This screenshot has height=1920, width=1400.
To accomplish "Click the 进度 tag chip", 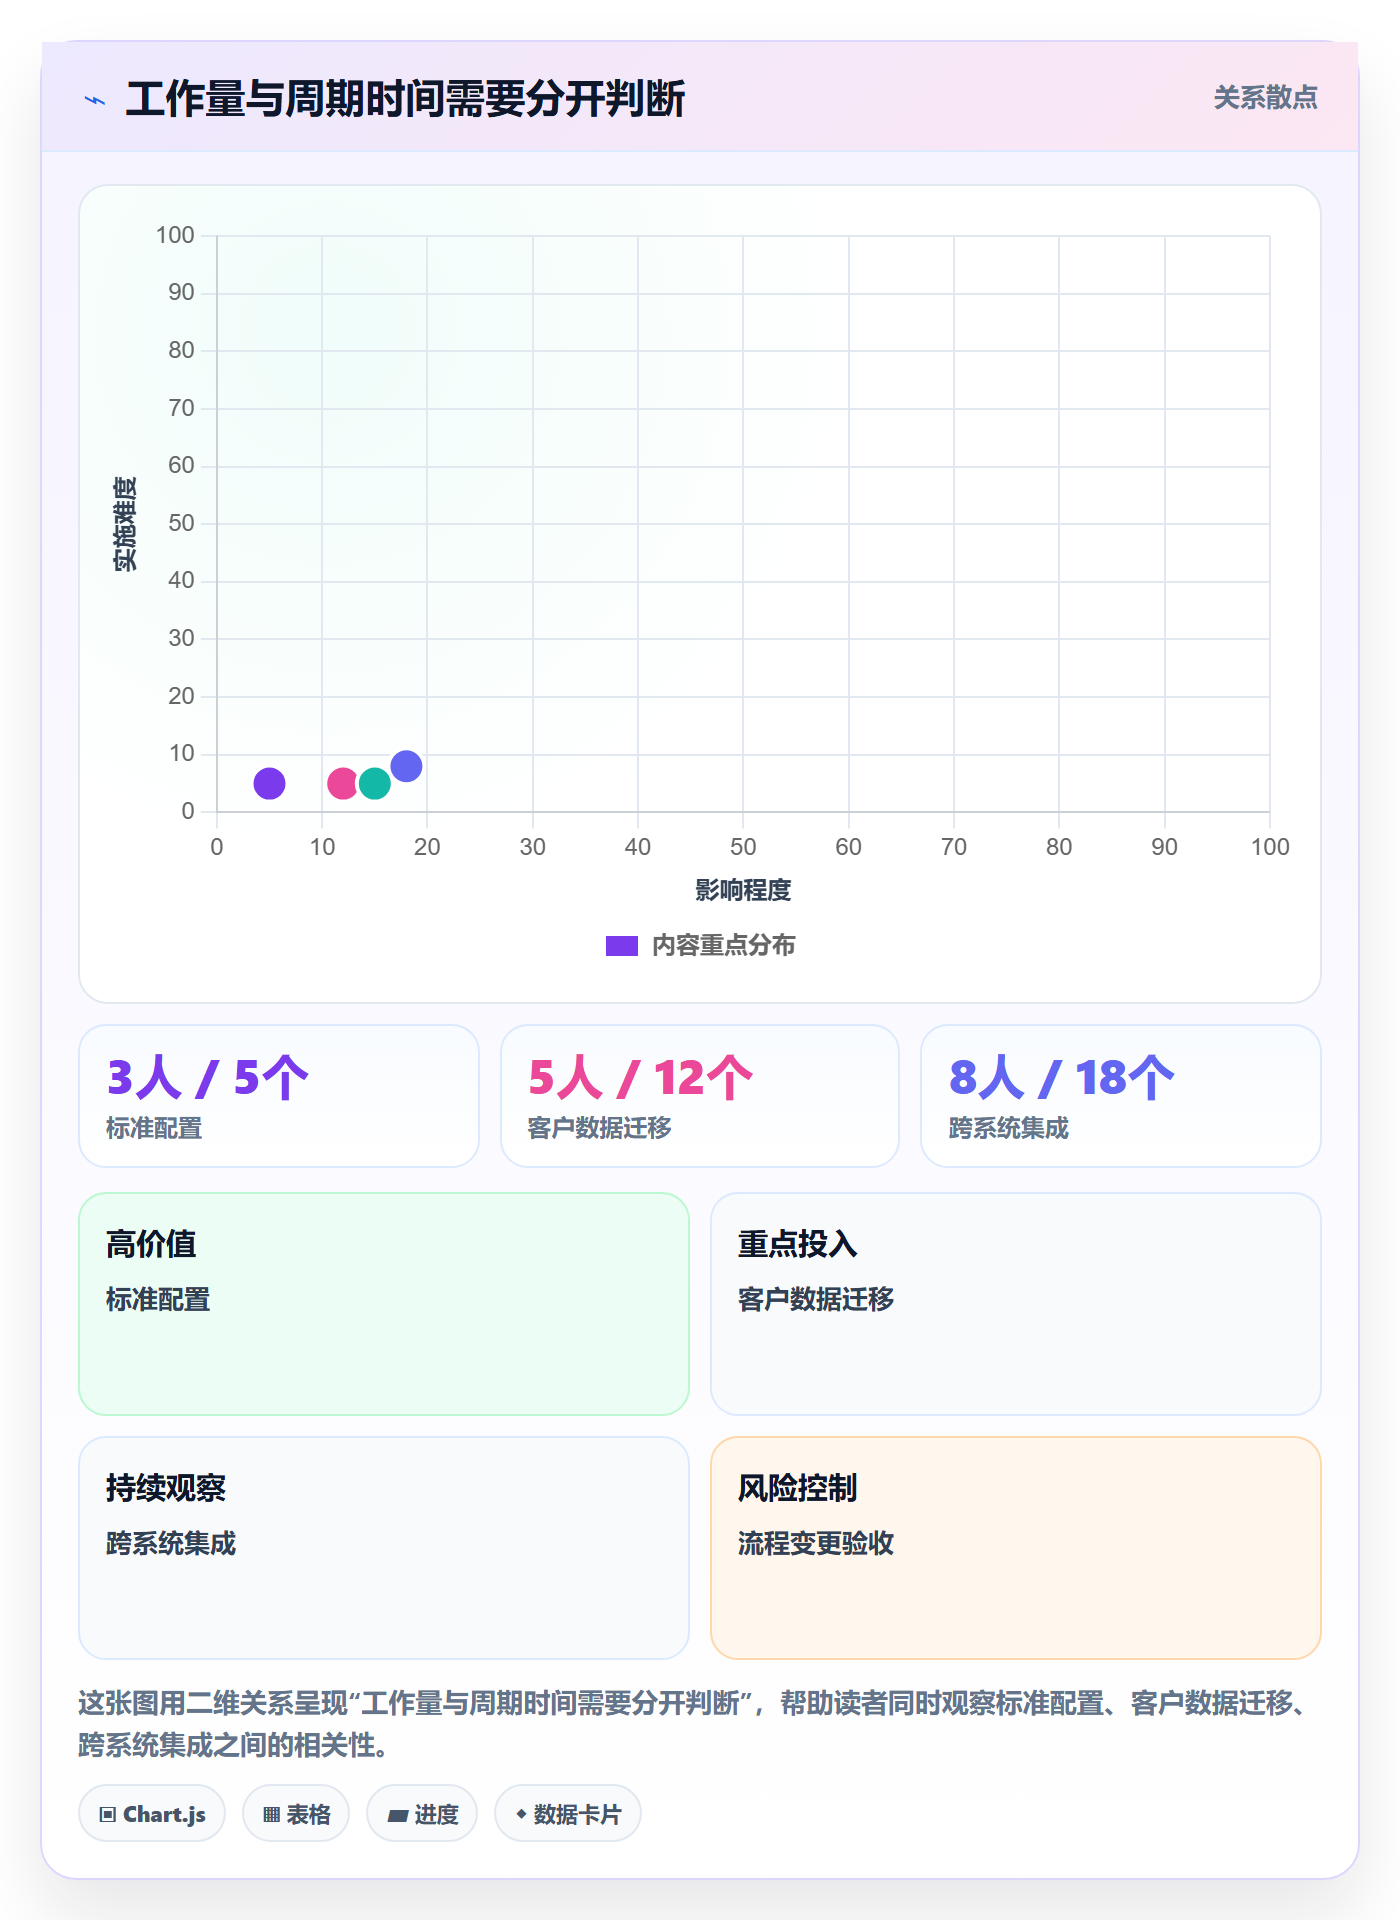I will (x=422, y=1813).
